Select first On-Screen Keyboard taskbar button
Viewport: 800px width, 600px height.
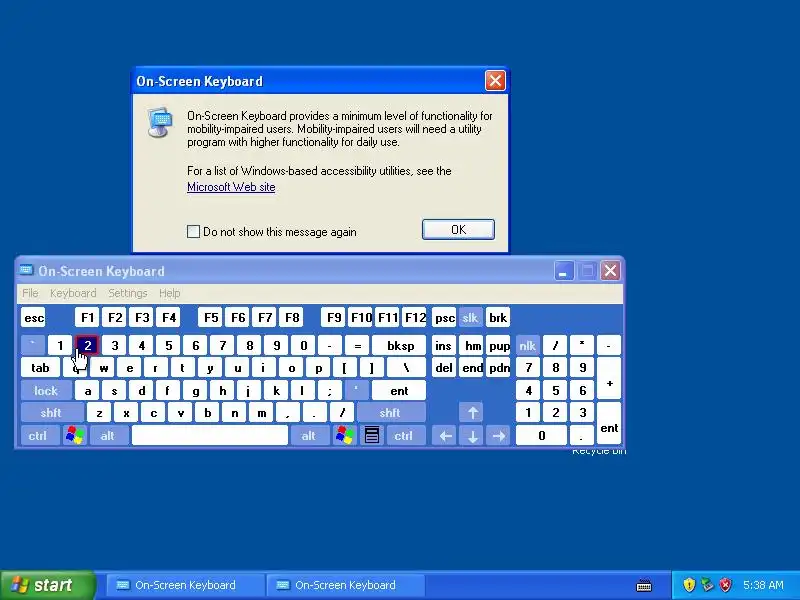point(185,585)
